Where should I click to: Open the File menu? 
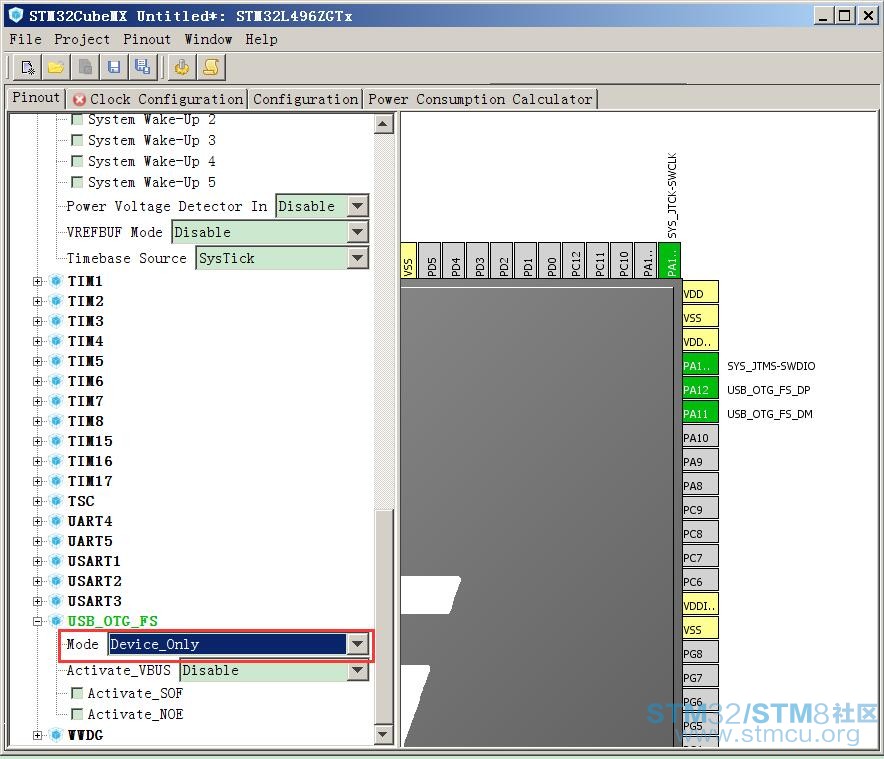(25, 39)
